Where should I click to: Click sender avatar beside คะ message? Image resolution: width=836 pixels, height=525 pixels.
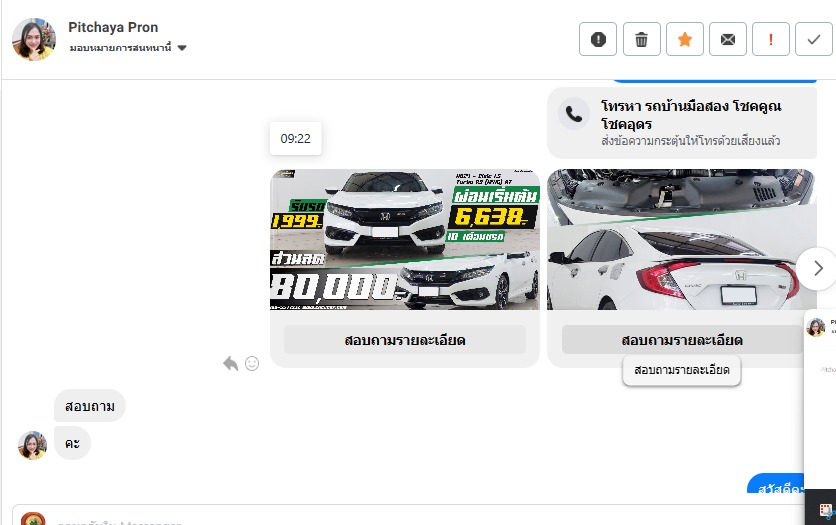pyautogui.click(x=33, y=445)
